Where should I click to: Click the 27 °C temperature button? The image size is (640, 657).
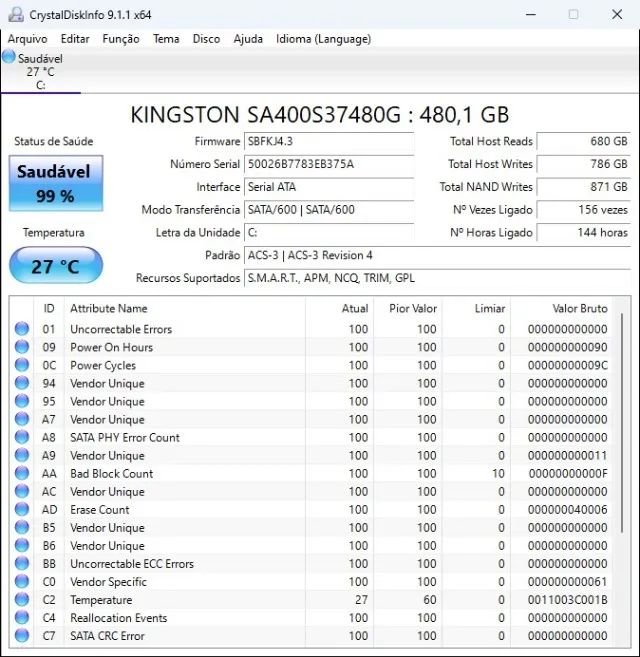point(56,266)
